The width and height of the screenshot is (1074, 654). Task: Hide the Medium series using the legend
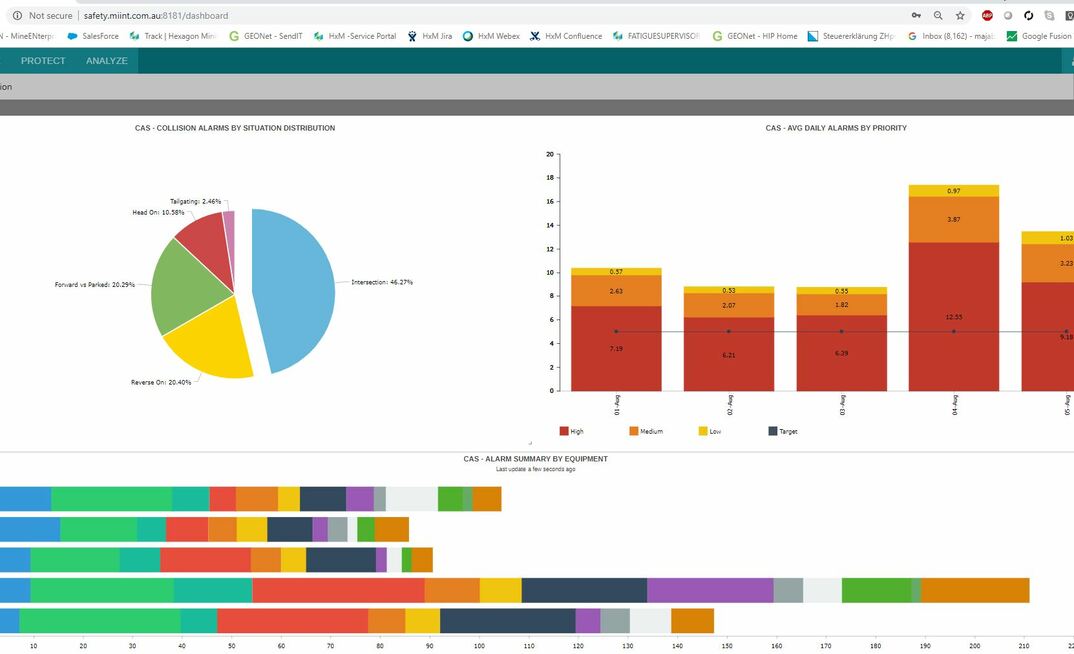(640, 431)
